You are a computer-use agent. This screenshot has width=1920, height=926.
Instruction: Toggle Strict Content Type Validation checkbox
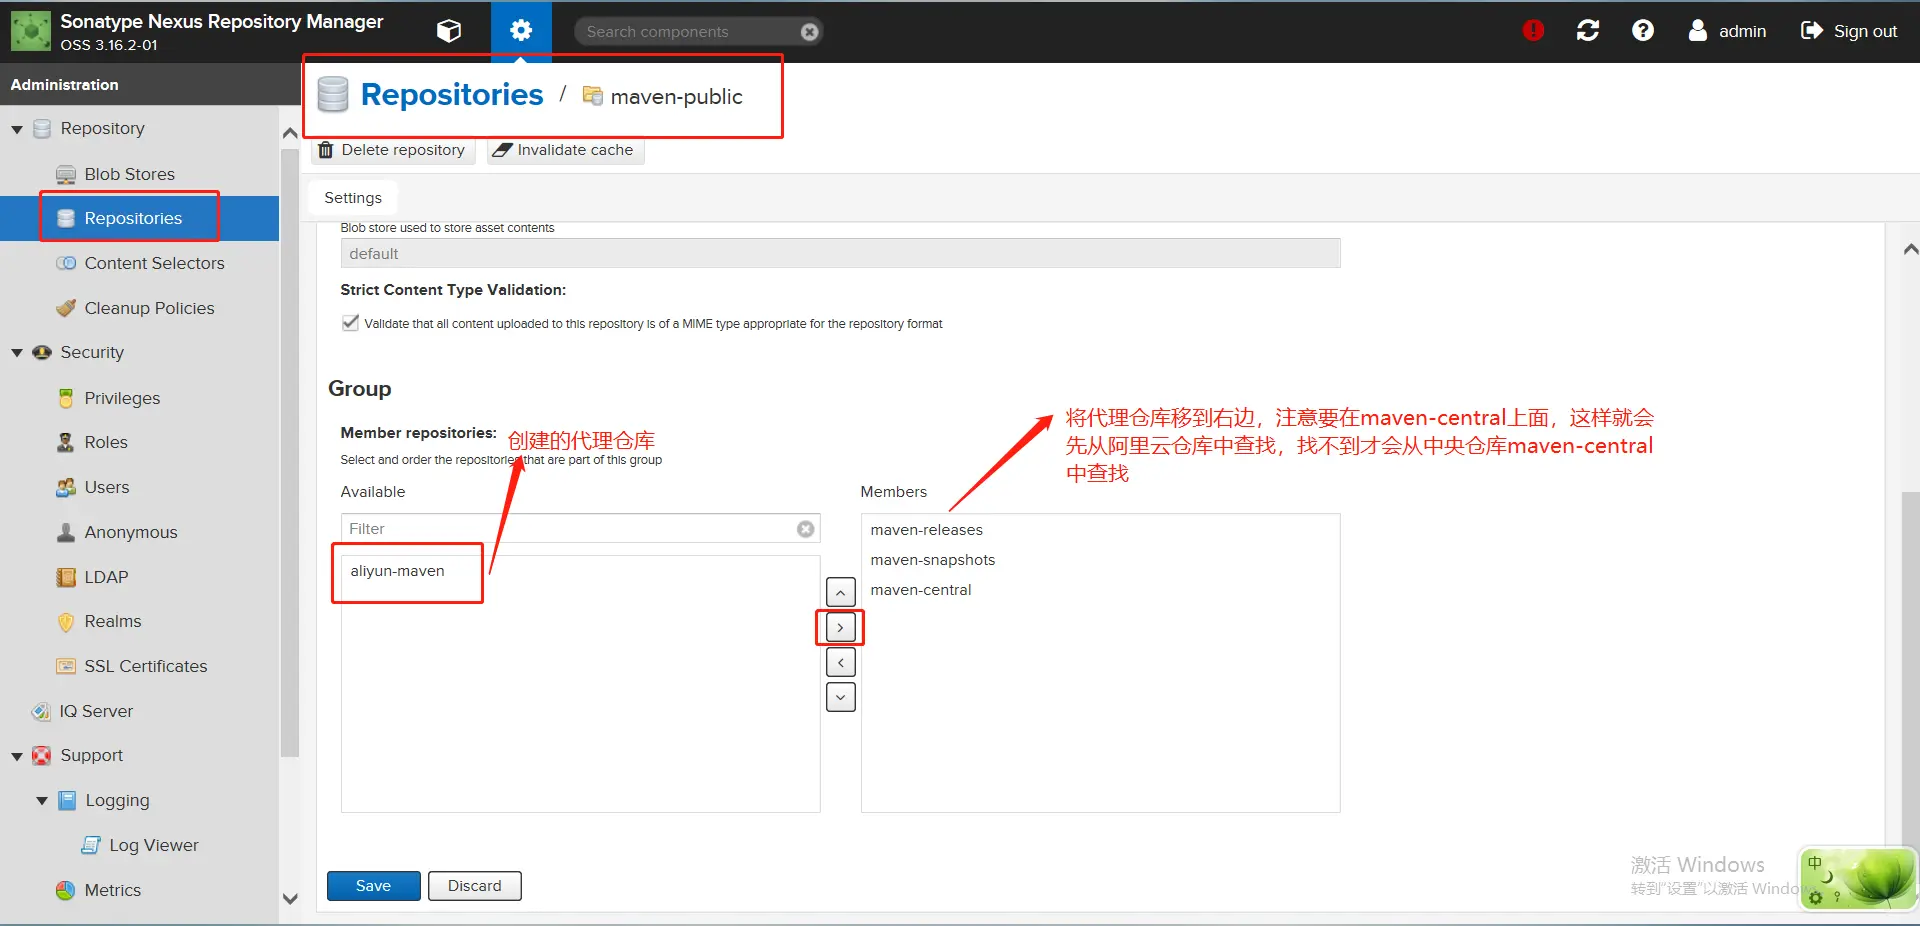pyautogui.click(x=350, y=323)
